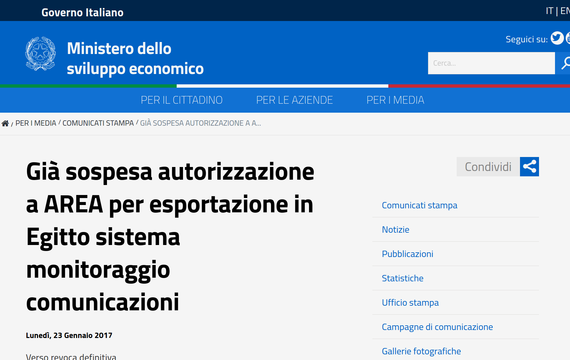Click the Seguici su label

point(526,39)
